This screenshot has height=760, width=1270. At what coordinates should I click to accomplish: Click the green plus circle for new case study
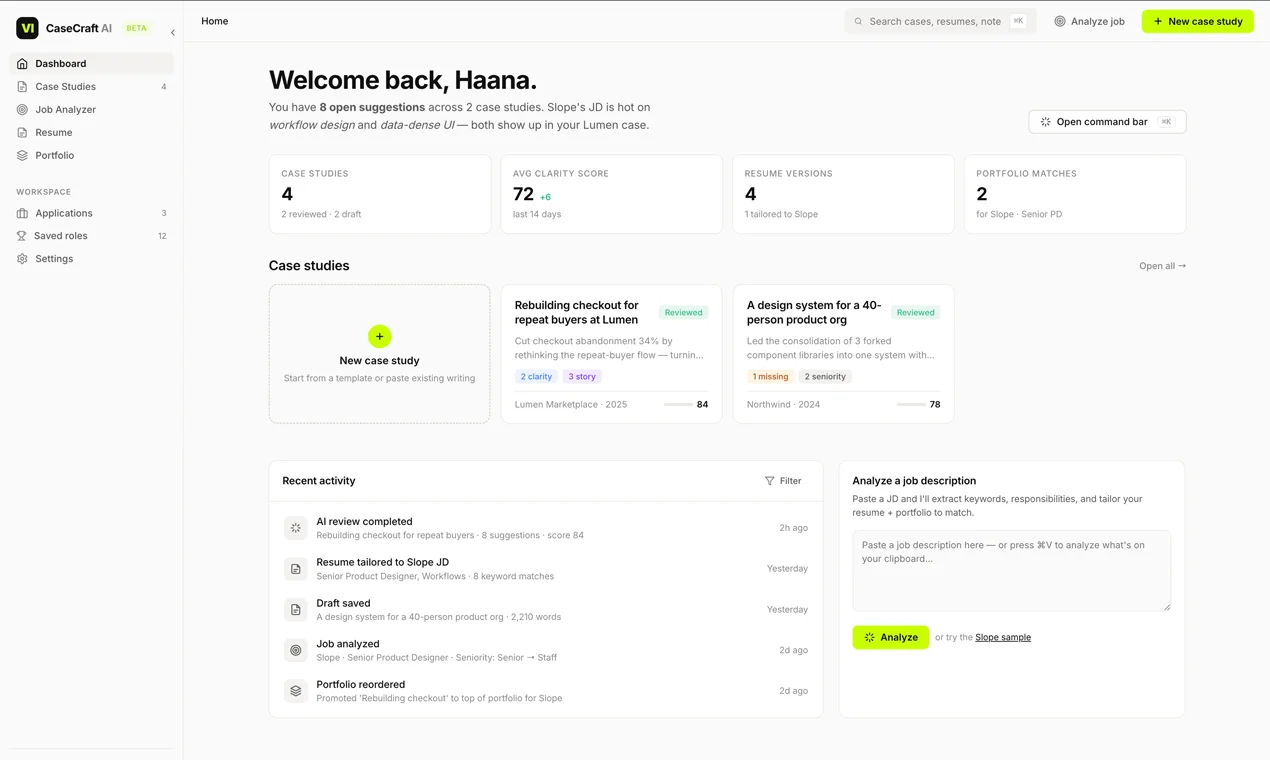pyautogui.click(x=379, y=336)
